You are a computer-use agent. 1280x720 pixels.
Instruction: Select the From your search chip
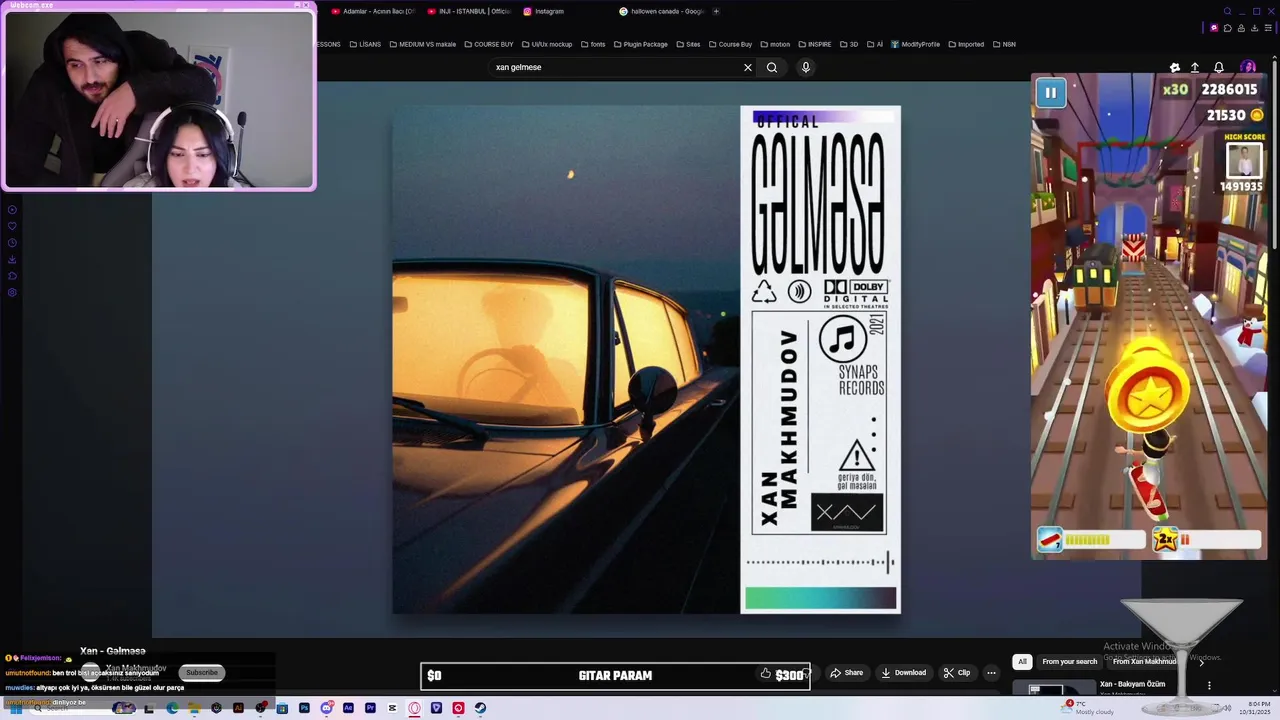coord(1069,661)
